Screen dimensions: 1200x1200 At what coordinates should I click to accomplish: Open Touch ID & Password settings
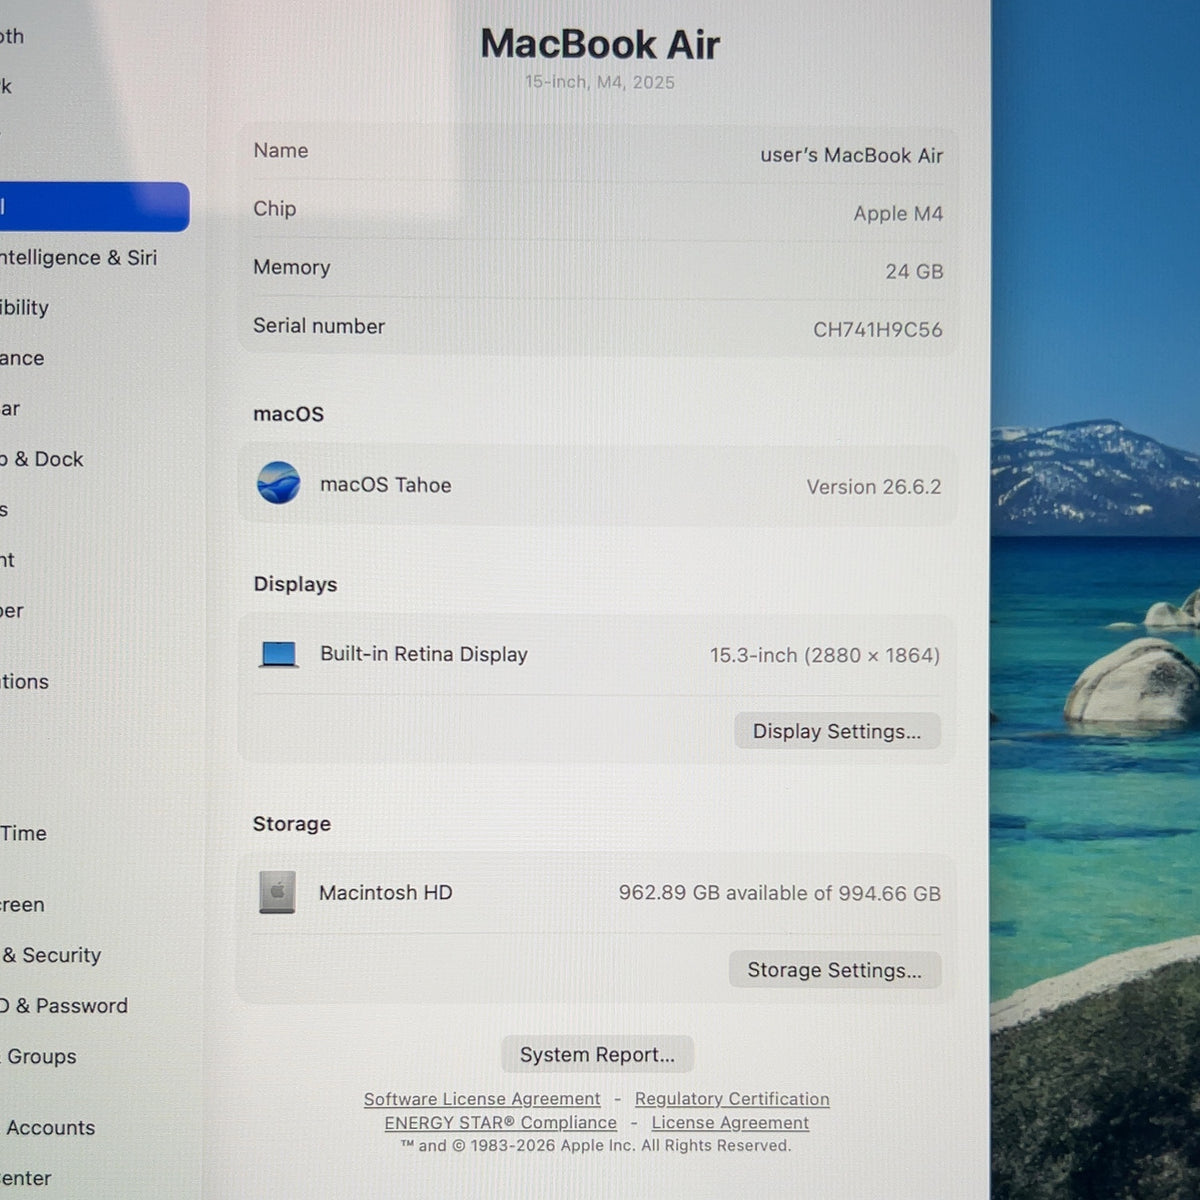64,1006
